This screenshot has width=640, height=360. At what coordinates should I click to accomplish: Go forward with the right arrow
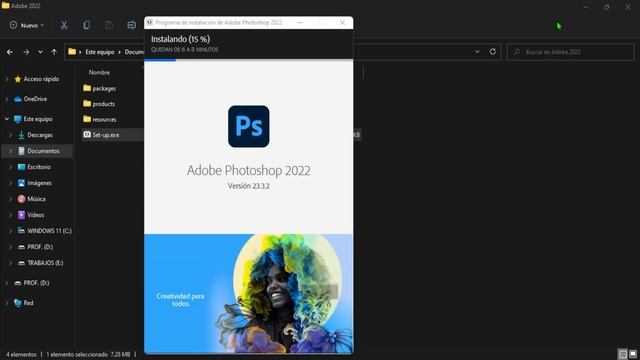click(26, 52)
